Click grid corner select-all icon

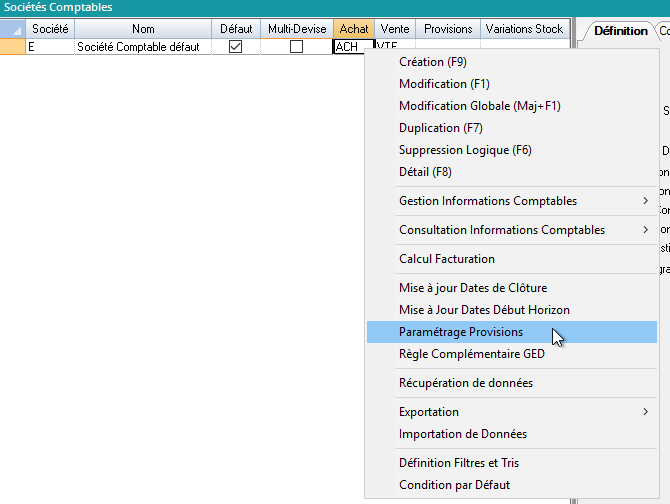point(13,29)
